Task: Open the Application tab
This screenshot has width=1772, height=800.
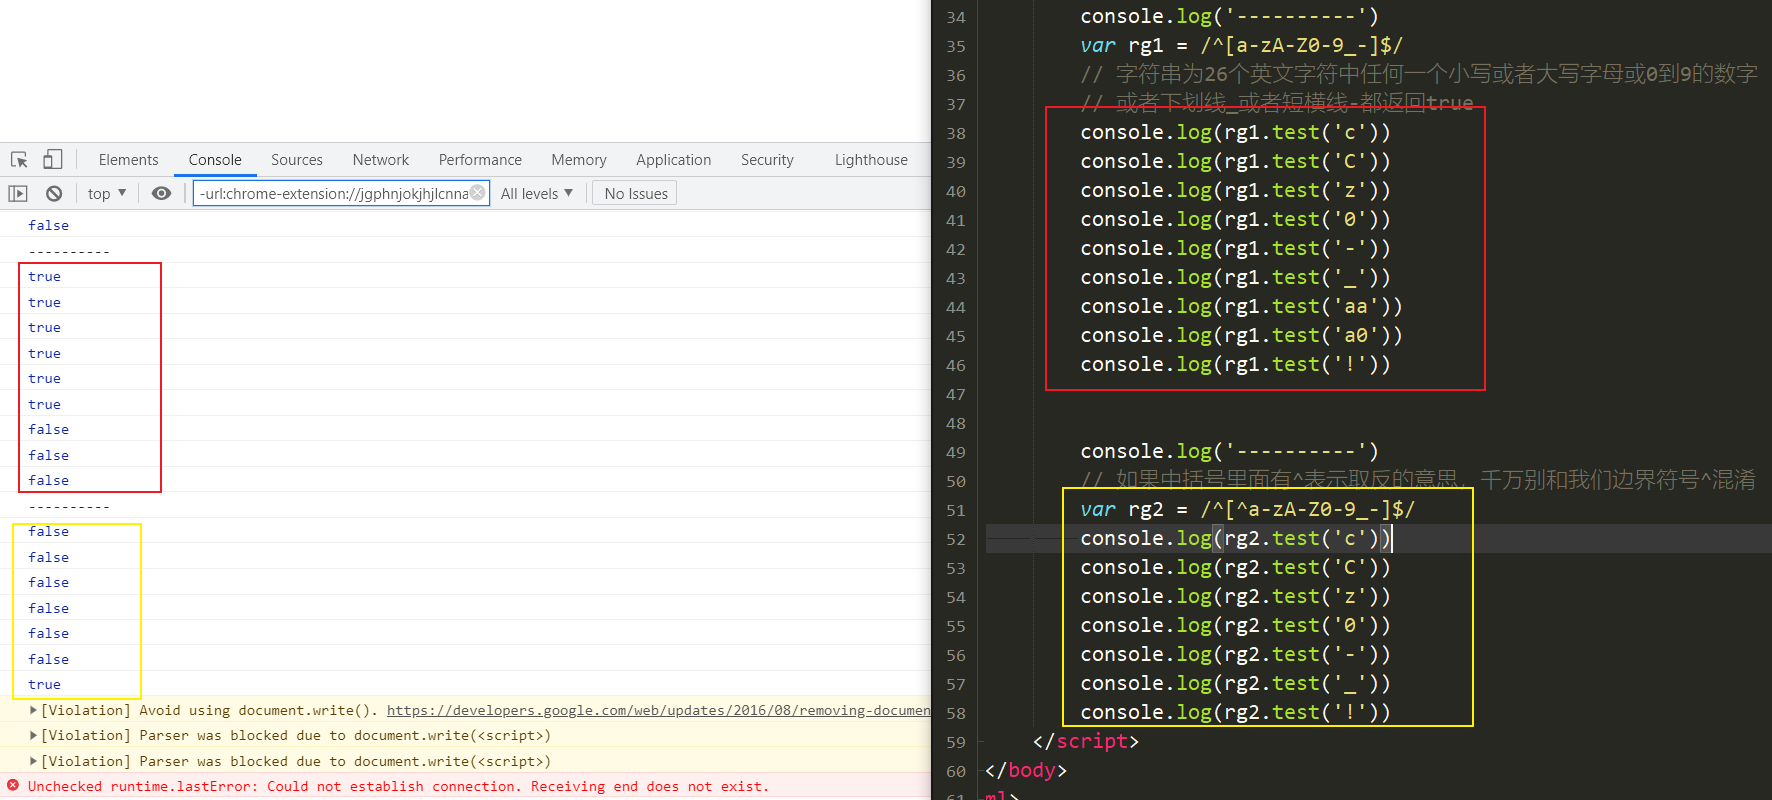Action: tap(673, 160)
